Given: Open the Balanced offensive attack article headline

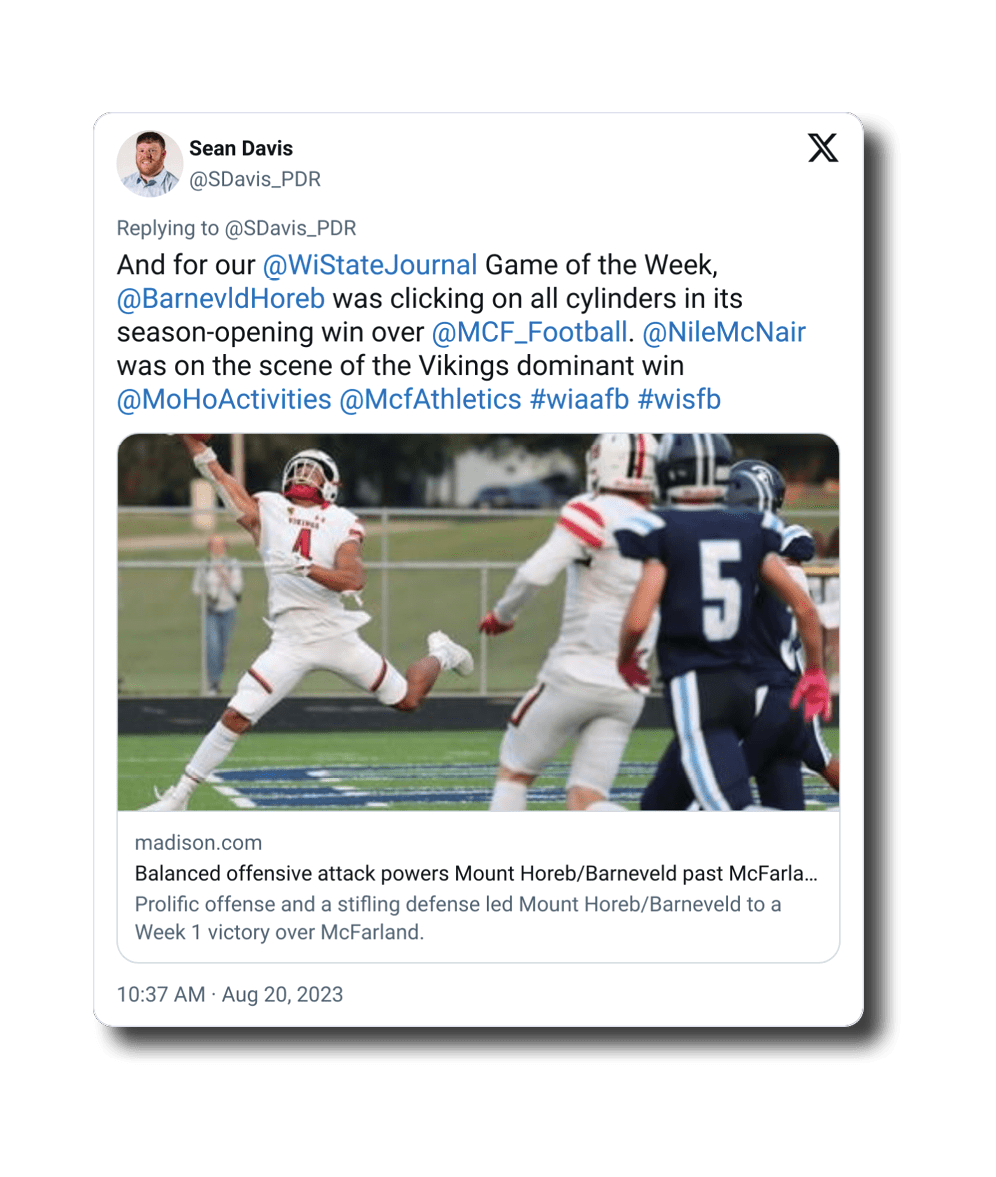Looking at the screenshot, I should click(x=477, y=874).
